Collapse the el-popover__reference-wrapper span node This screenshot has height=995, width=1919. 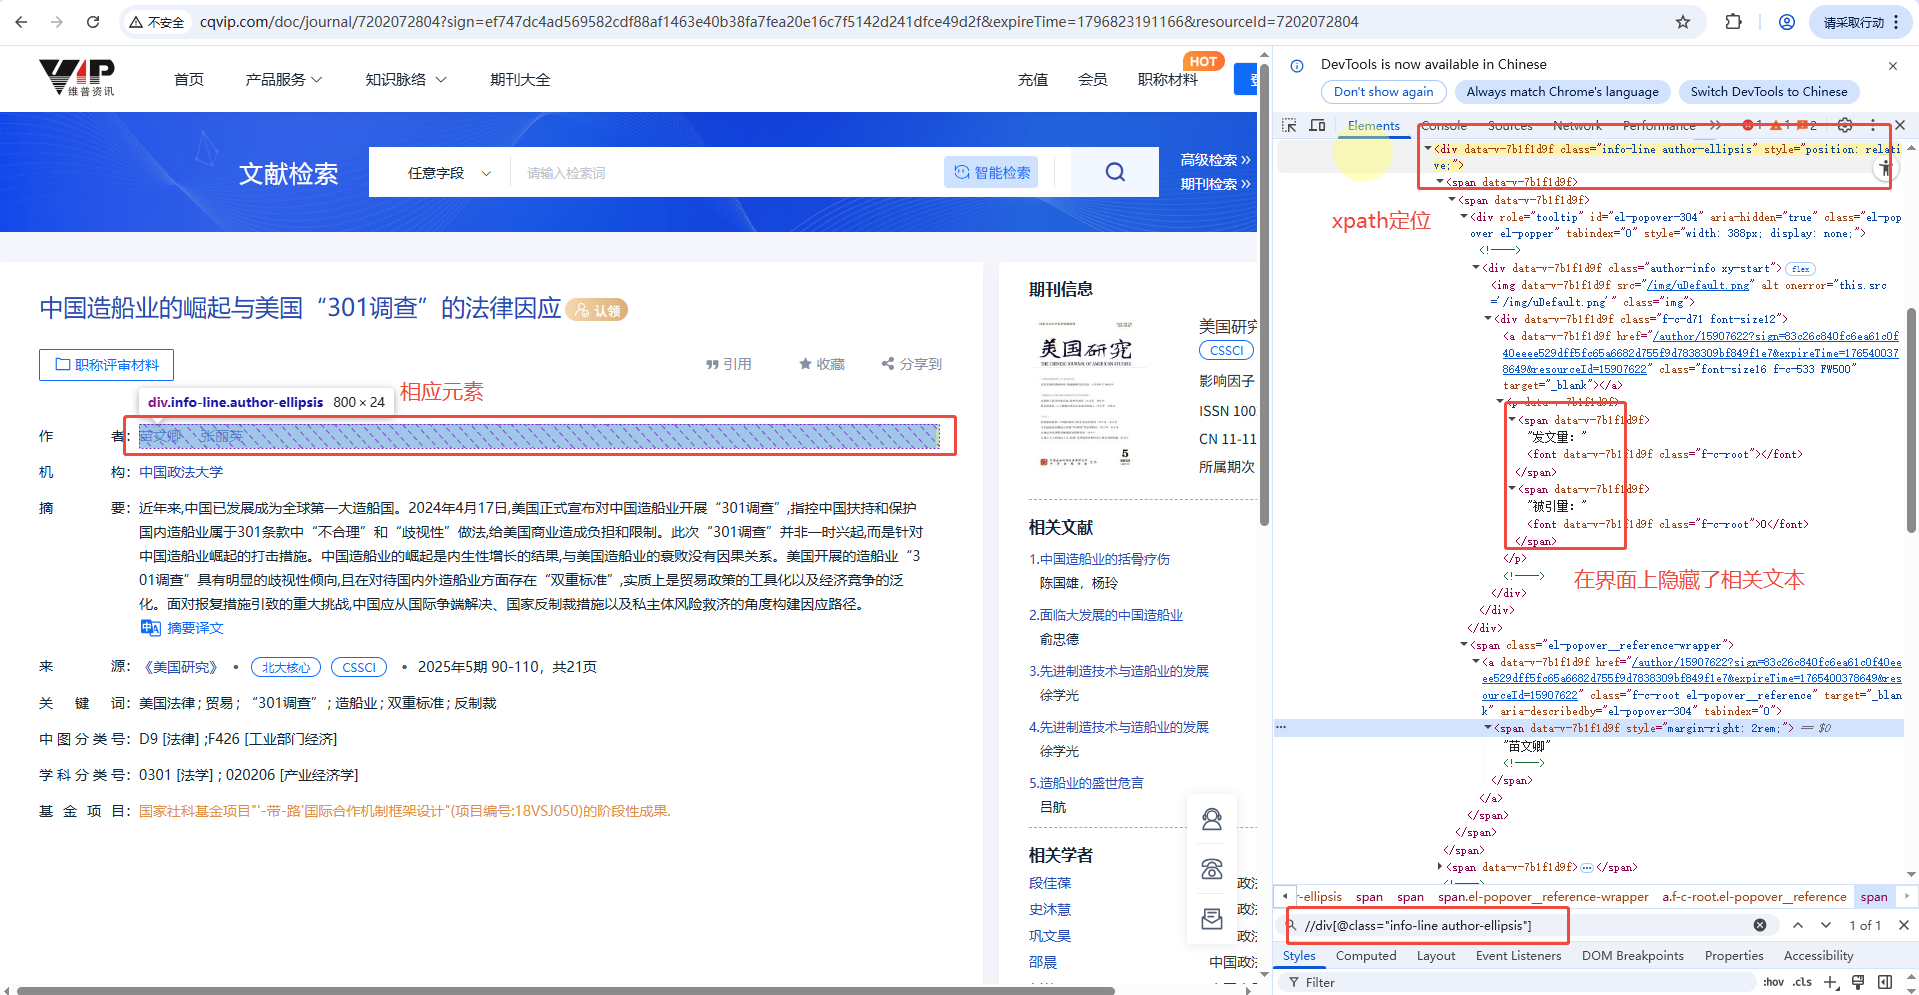click(x=1464, y=645)
